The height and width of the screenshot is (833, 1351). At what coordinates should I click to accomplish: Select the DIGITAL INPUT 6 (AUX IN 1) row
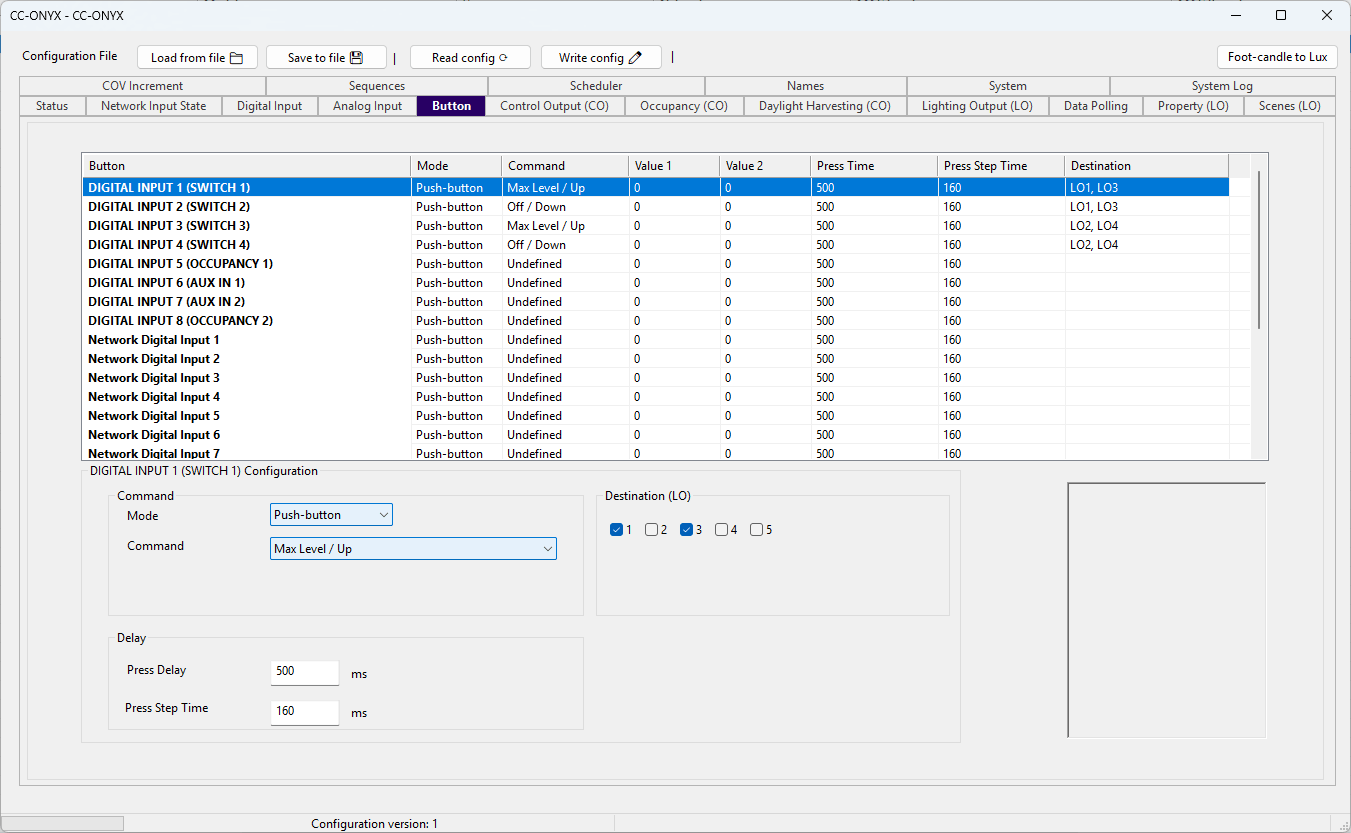click(655, 283)
